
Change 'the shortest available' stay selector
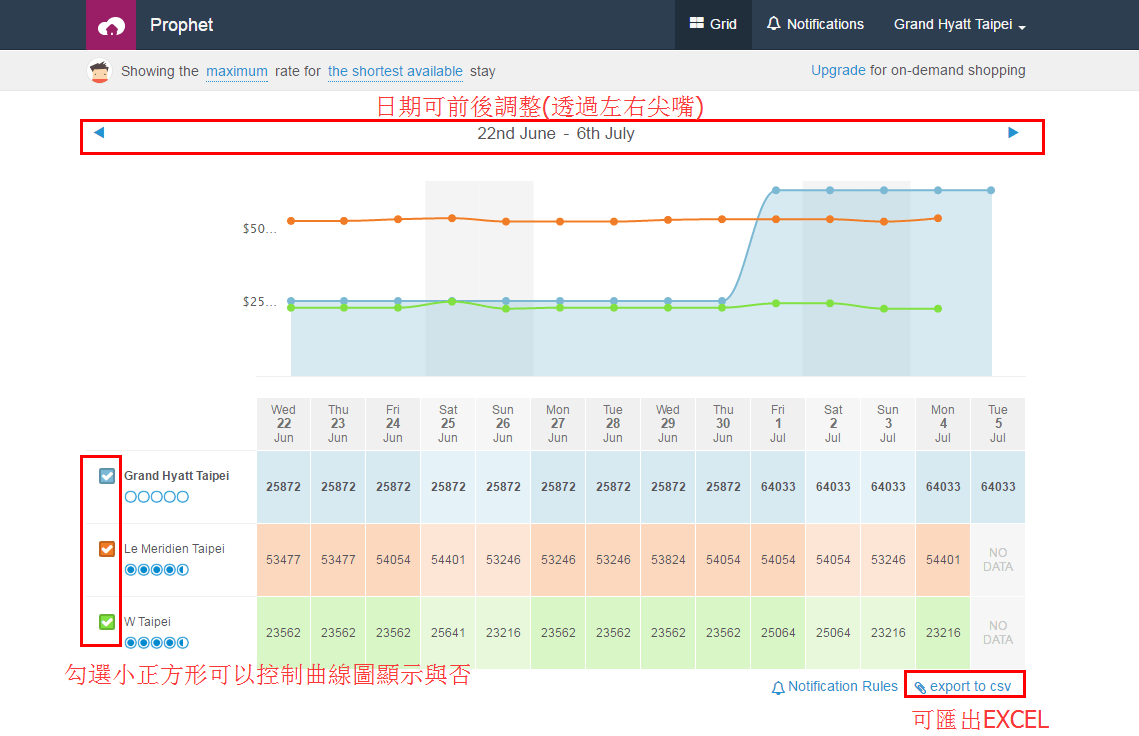[395, 71]
